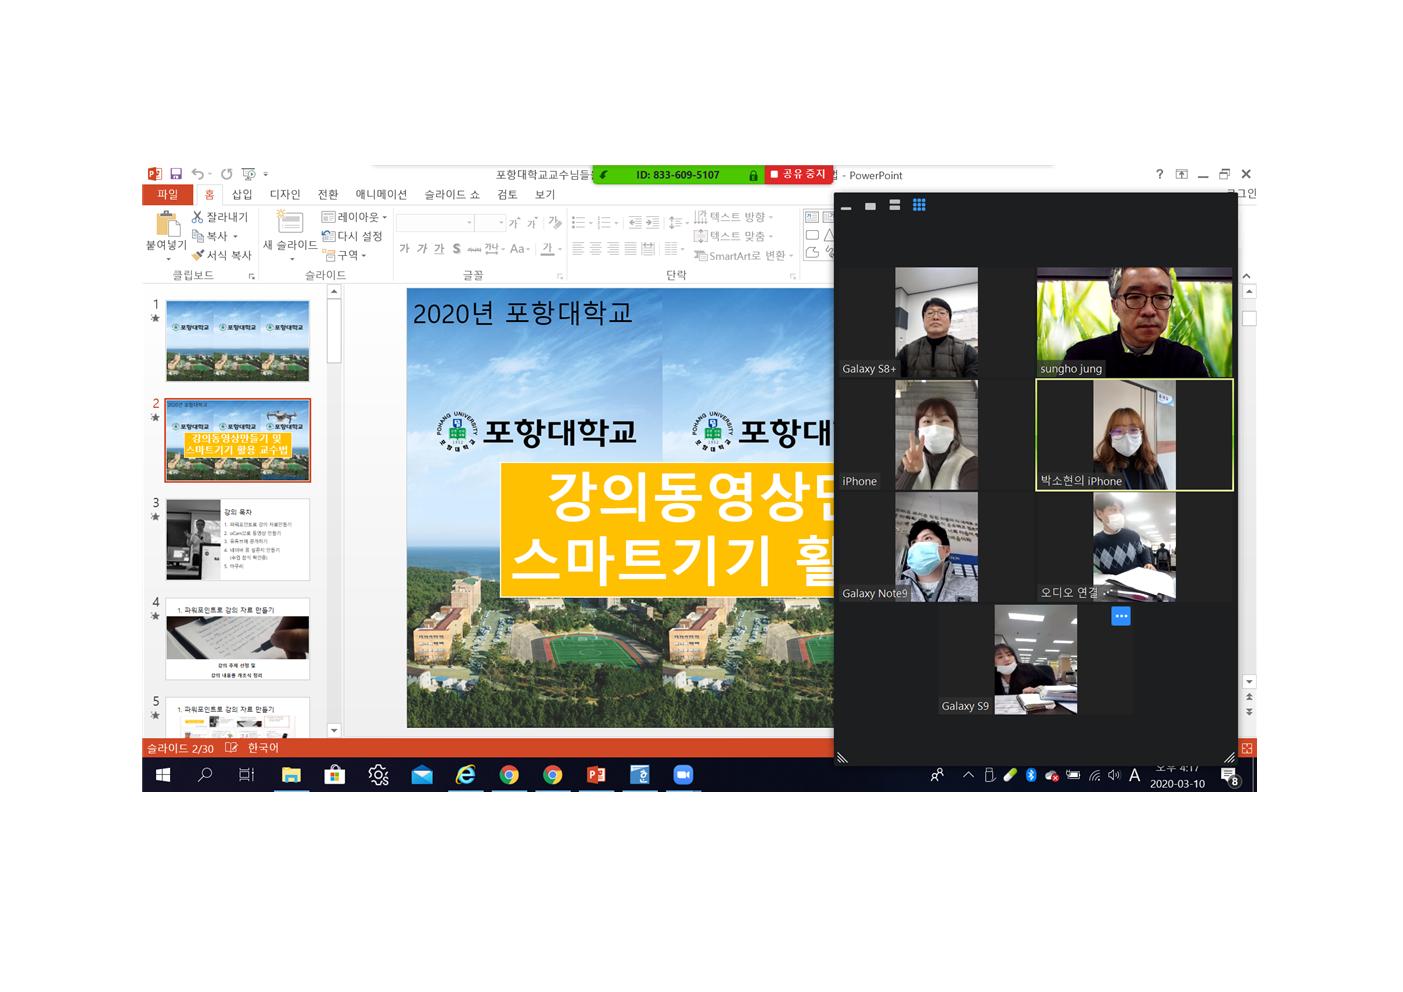Open the 파일 (File) tab
The height and width of the screenshot is (992, 1403).
(x=167, y=195)
